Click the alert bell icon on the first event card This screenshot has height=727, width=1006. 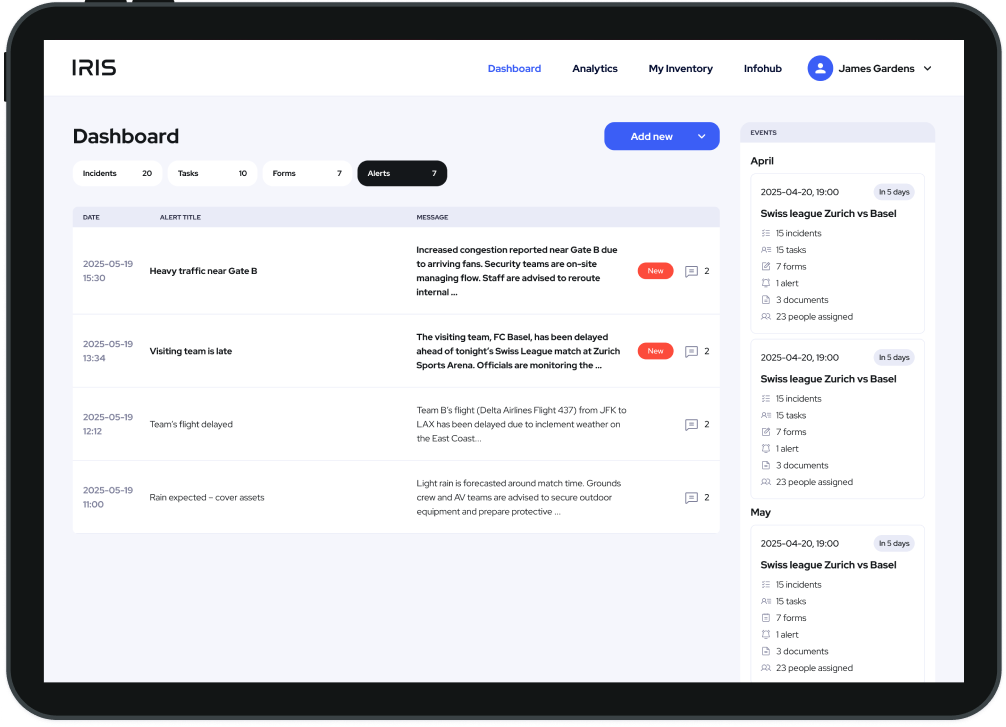[764, 283]
